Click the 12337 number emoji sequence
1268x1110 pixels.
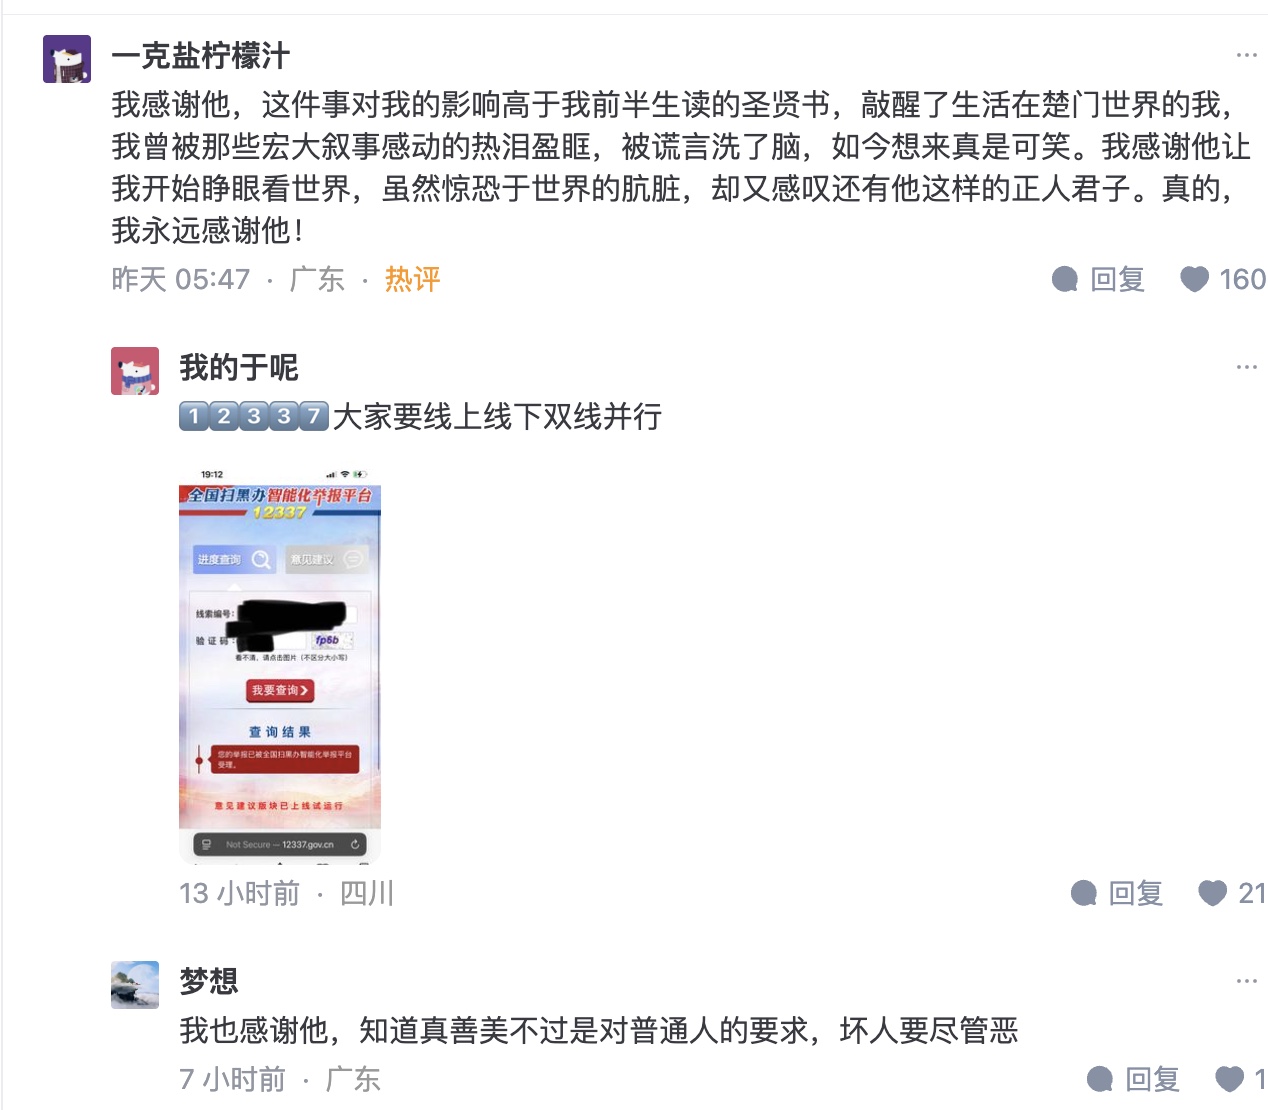click(x=254, y=416)
